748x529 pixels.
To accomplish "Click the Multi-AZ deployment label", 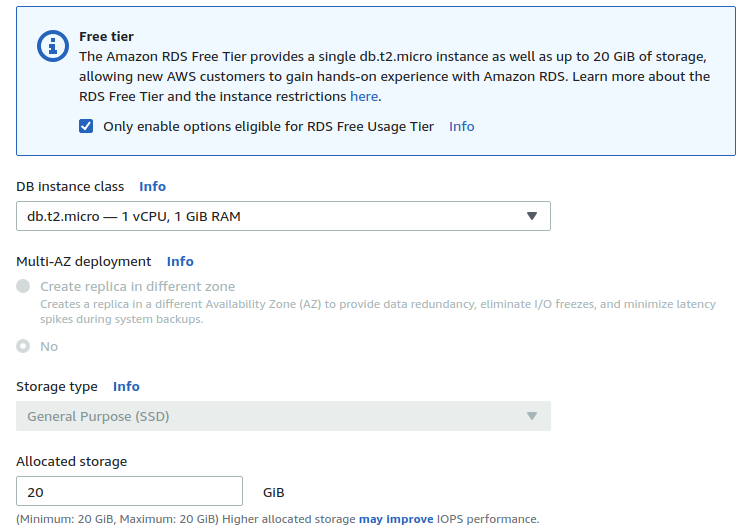I will (x=84, y=261).
